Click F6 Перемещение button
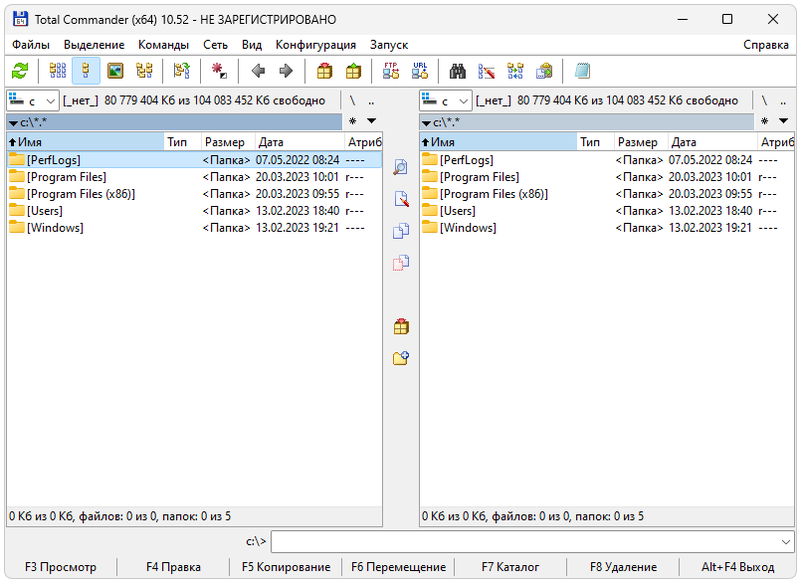800x584 pixels. tap(398, 567)
